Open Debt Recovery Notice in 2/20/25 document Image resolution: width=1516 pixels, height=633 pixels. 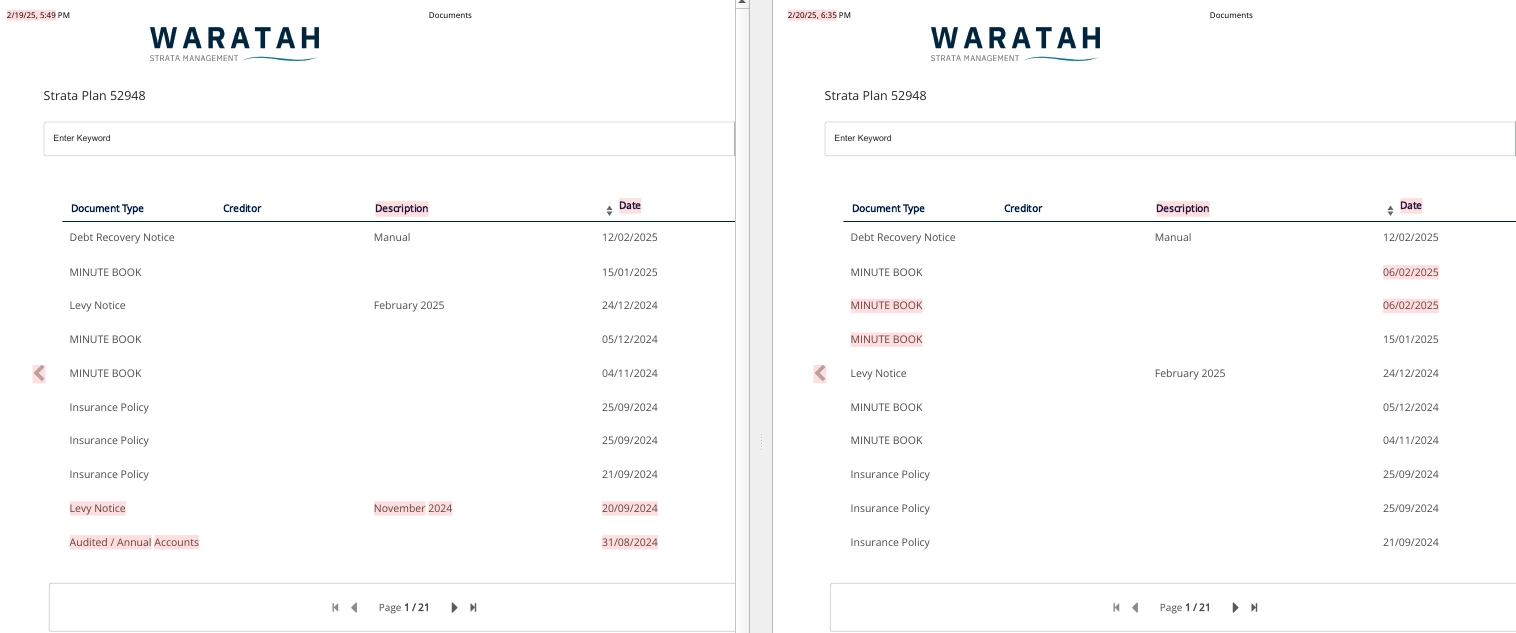click(903, 237)
